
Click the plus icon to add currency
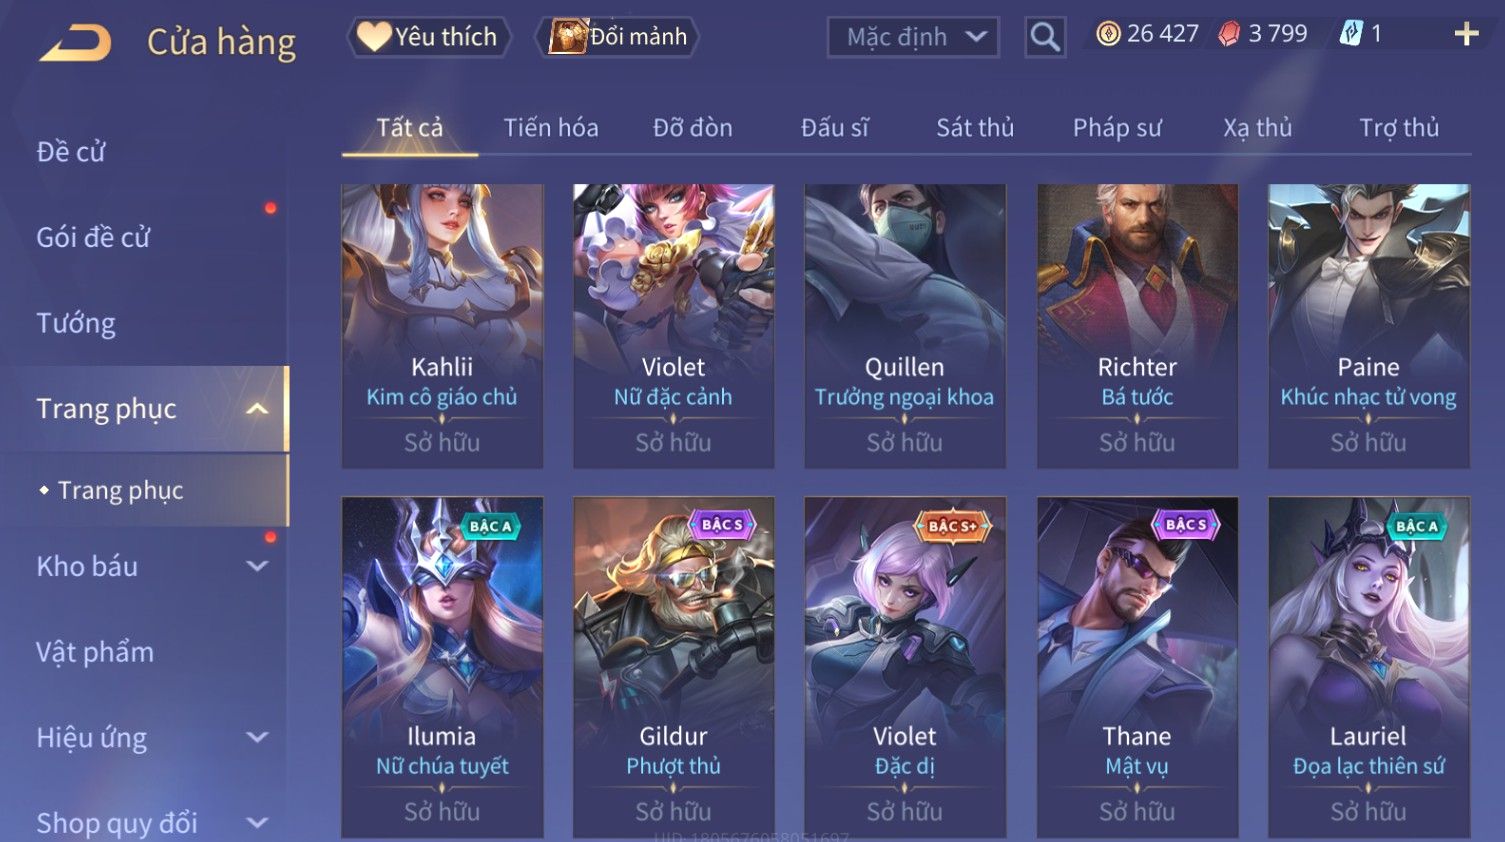1466,35
